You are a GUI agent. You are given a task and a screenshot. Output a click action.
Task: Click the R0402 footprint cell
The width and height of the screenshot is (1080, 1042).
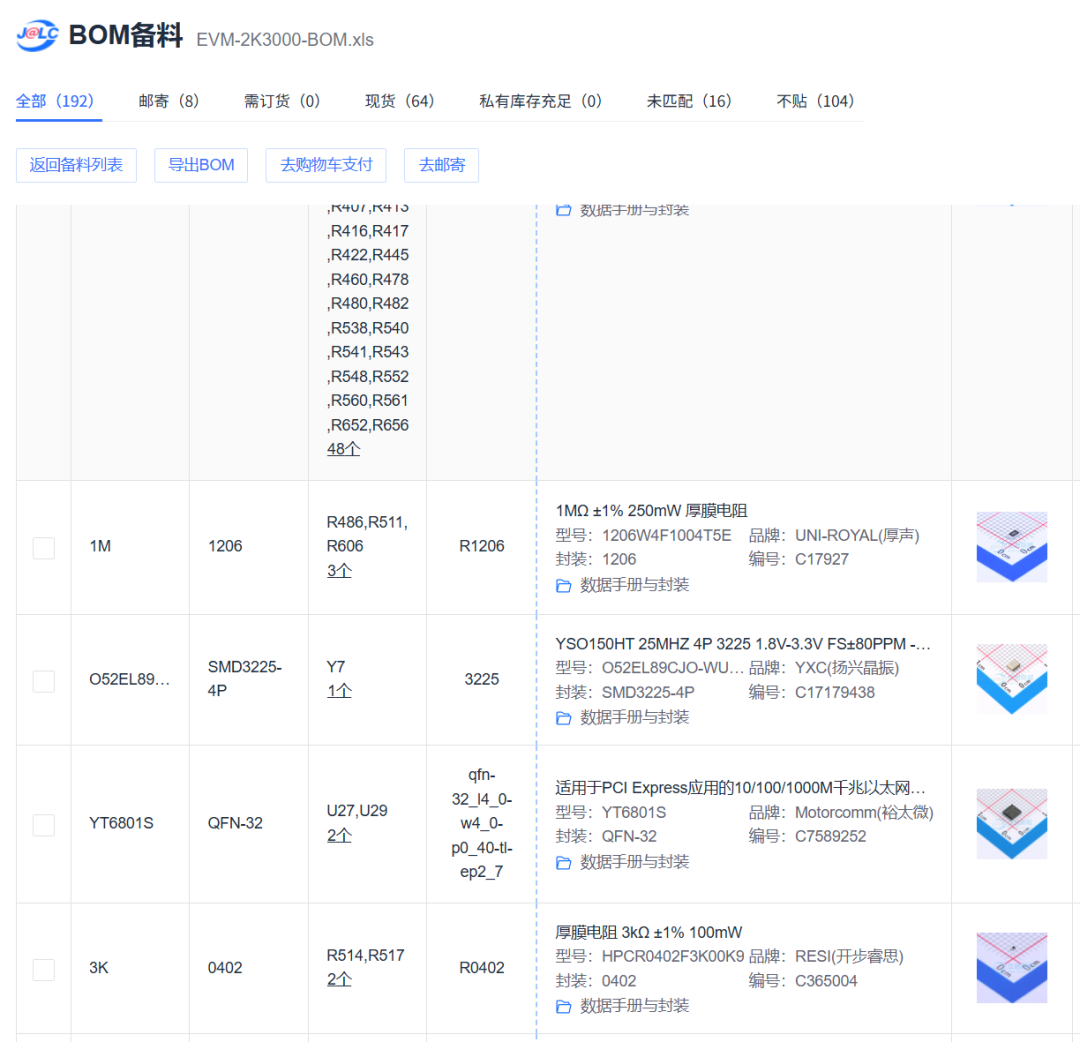point(482,968)
